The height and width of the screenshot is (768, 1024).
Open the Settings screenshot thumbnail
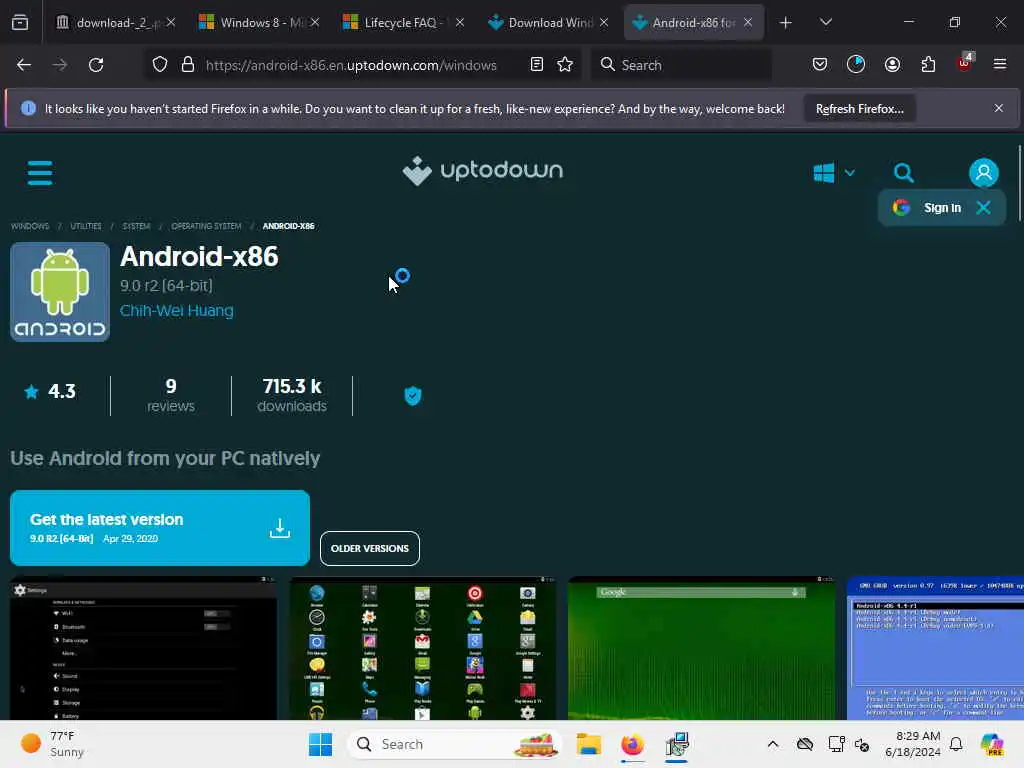point(143,648)
